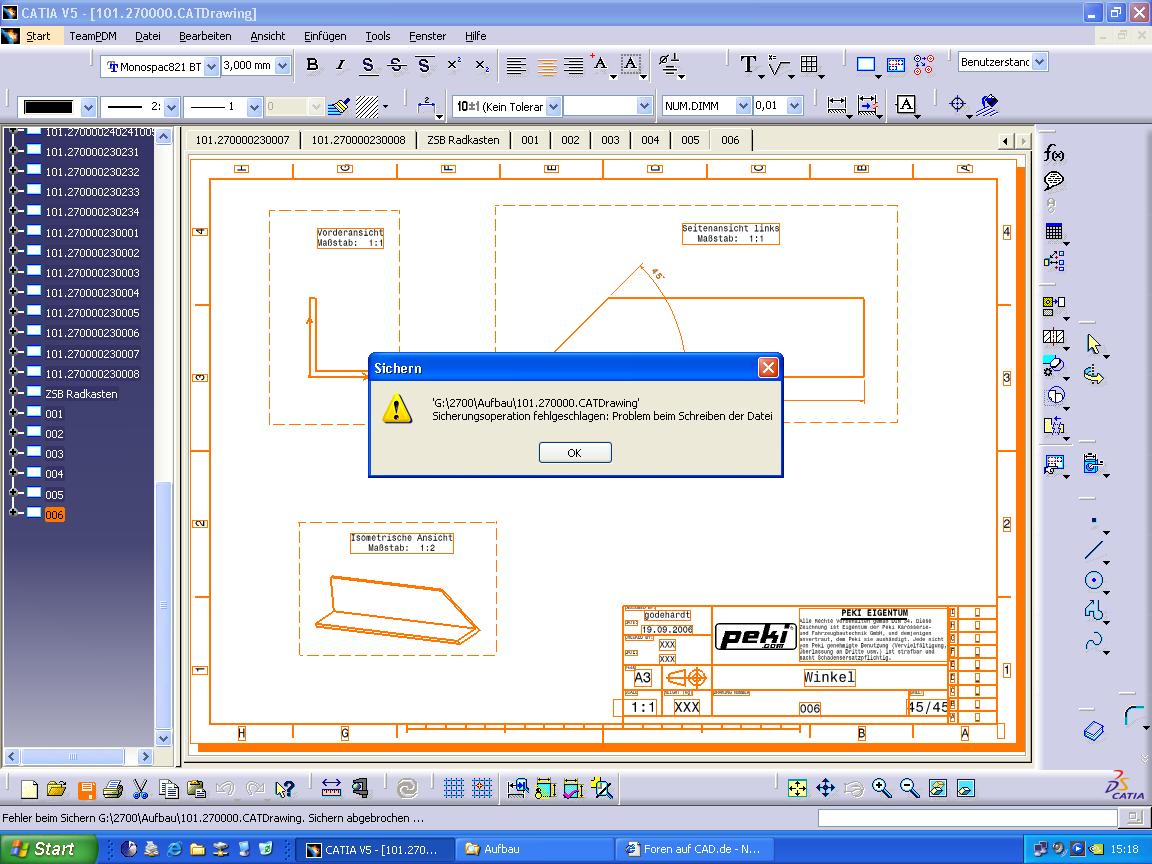Align text center
This screenshot has width=1152, height=864.
(547, 65)
